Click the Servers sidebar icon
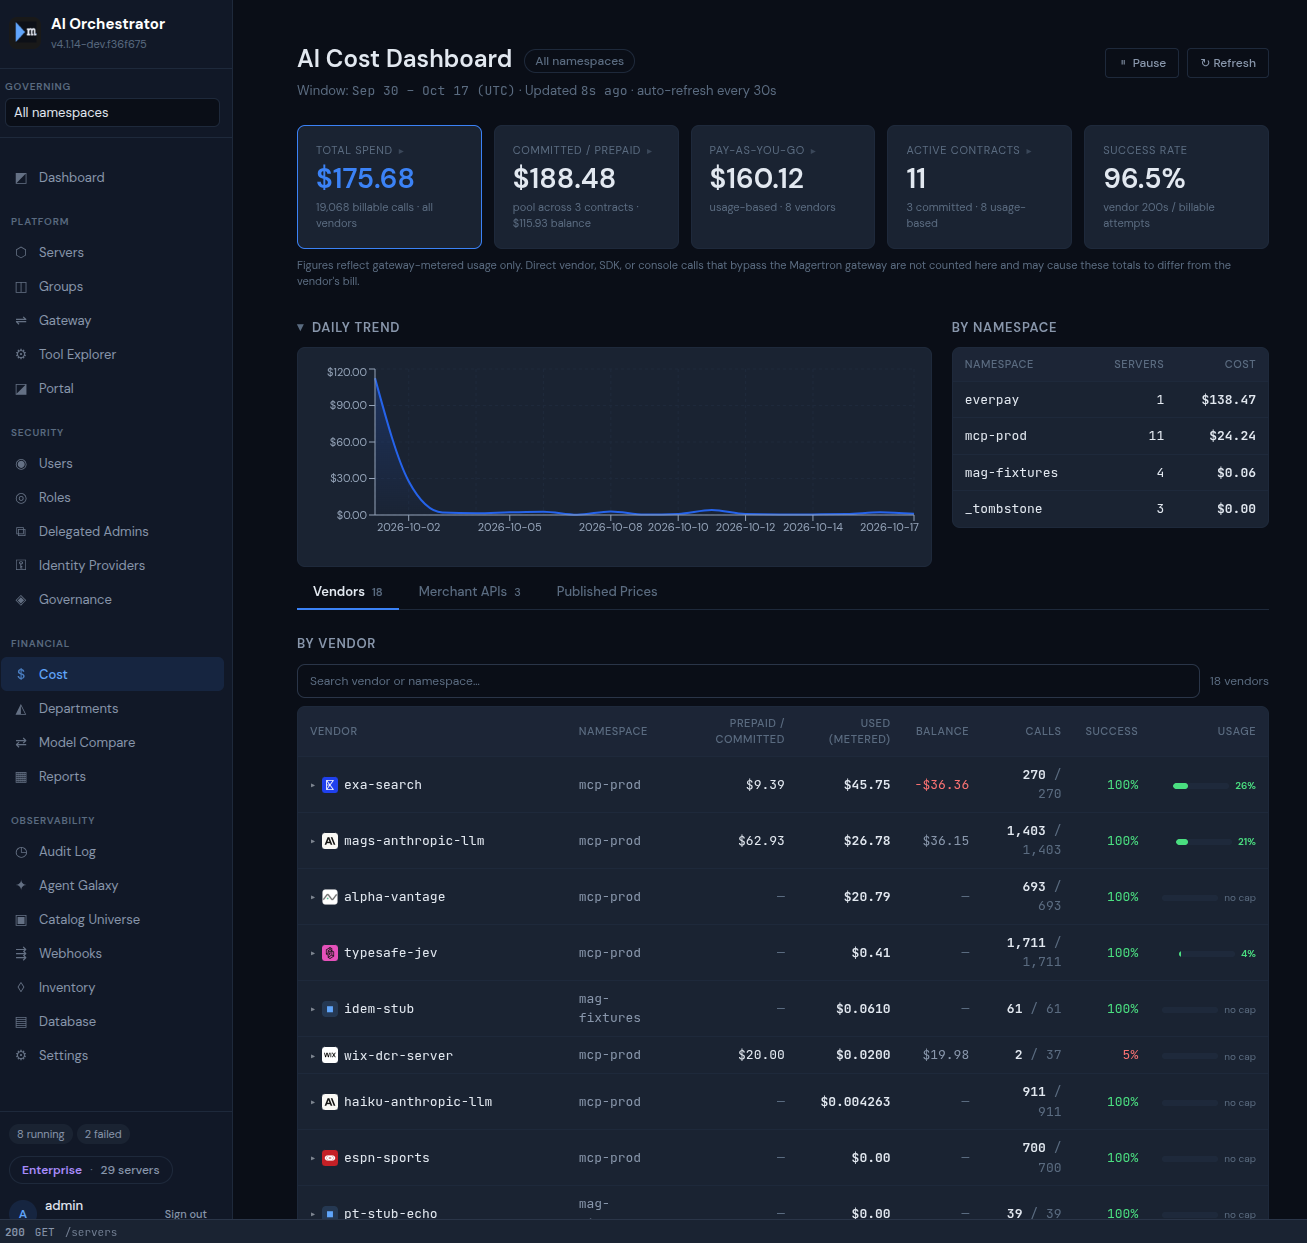 [x=21, y=253]
